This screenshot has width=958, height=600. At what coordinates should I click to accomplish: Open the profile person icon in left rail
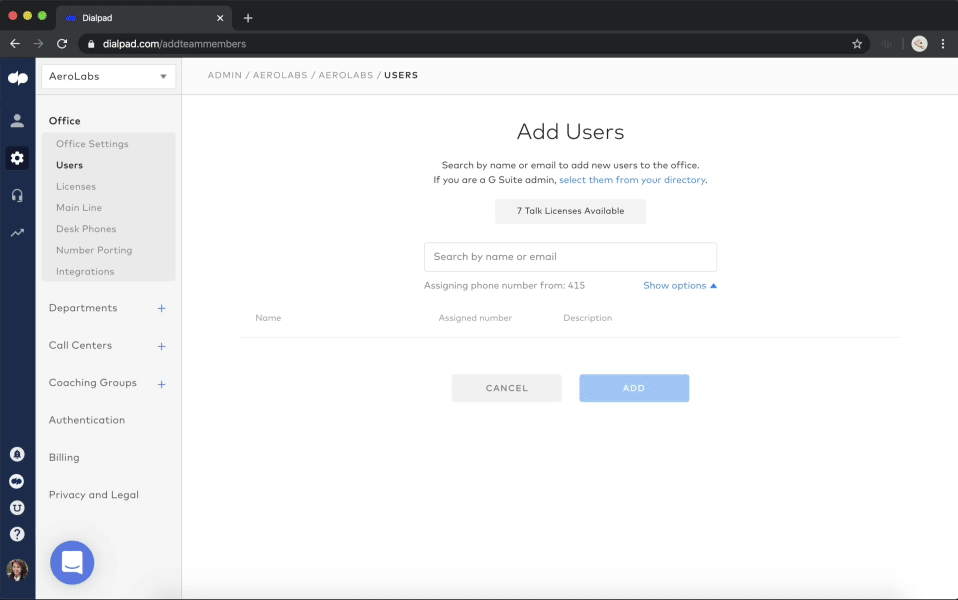coord(17,120)
